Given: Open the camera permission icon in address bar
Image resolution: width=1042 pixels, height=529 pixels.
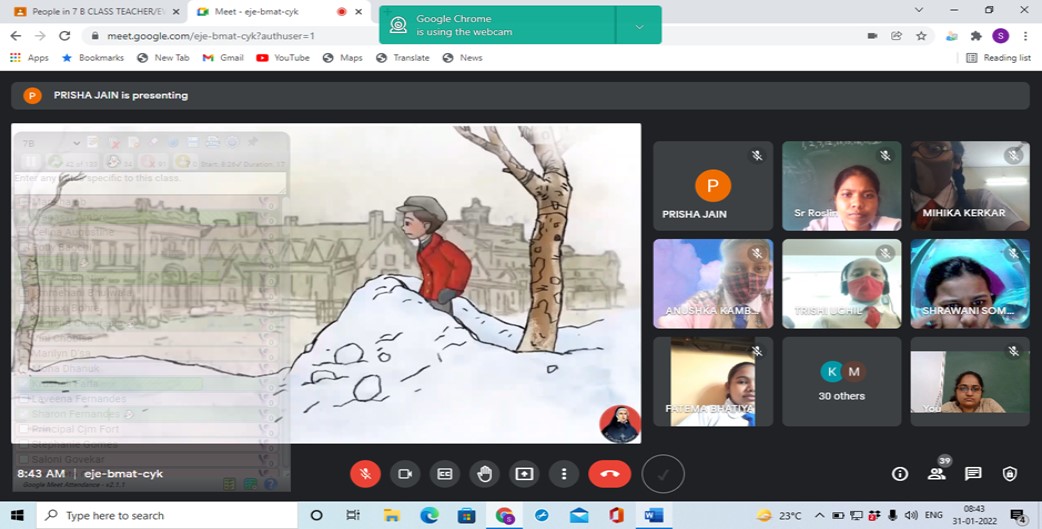Looking at the screenshot, I should [x=873, y=36].
